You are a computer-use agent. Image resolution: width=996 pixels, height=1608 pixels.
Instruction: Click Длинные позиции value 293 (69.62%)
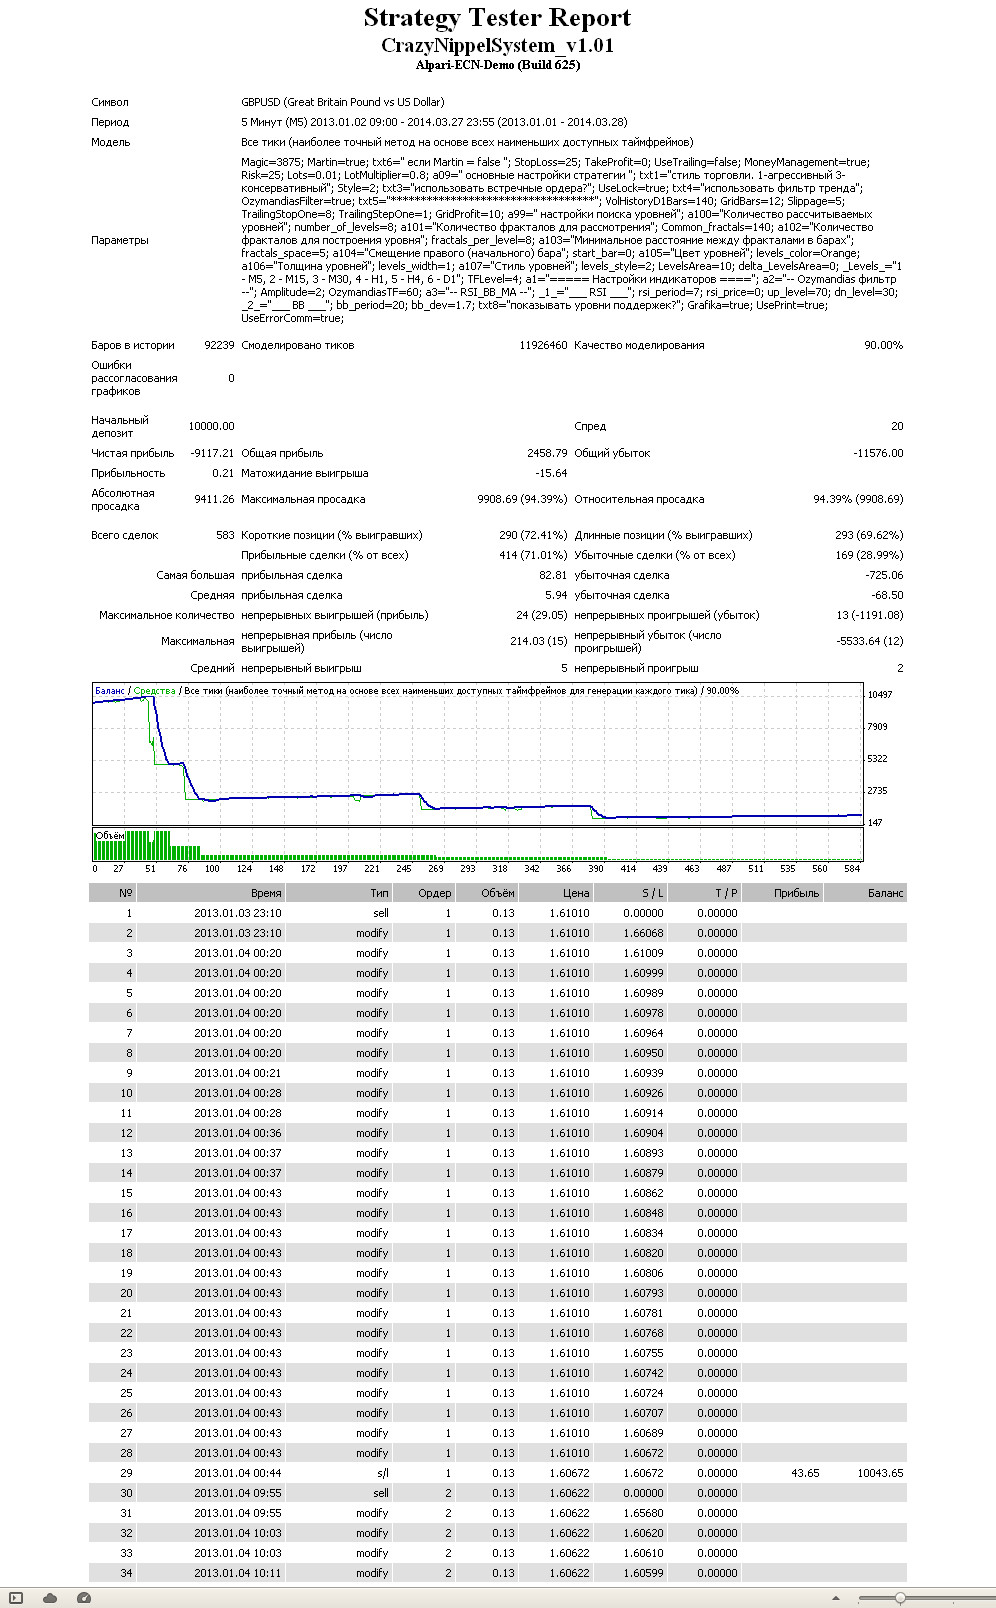(869, 535)
